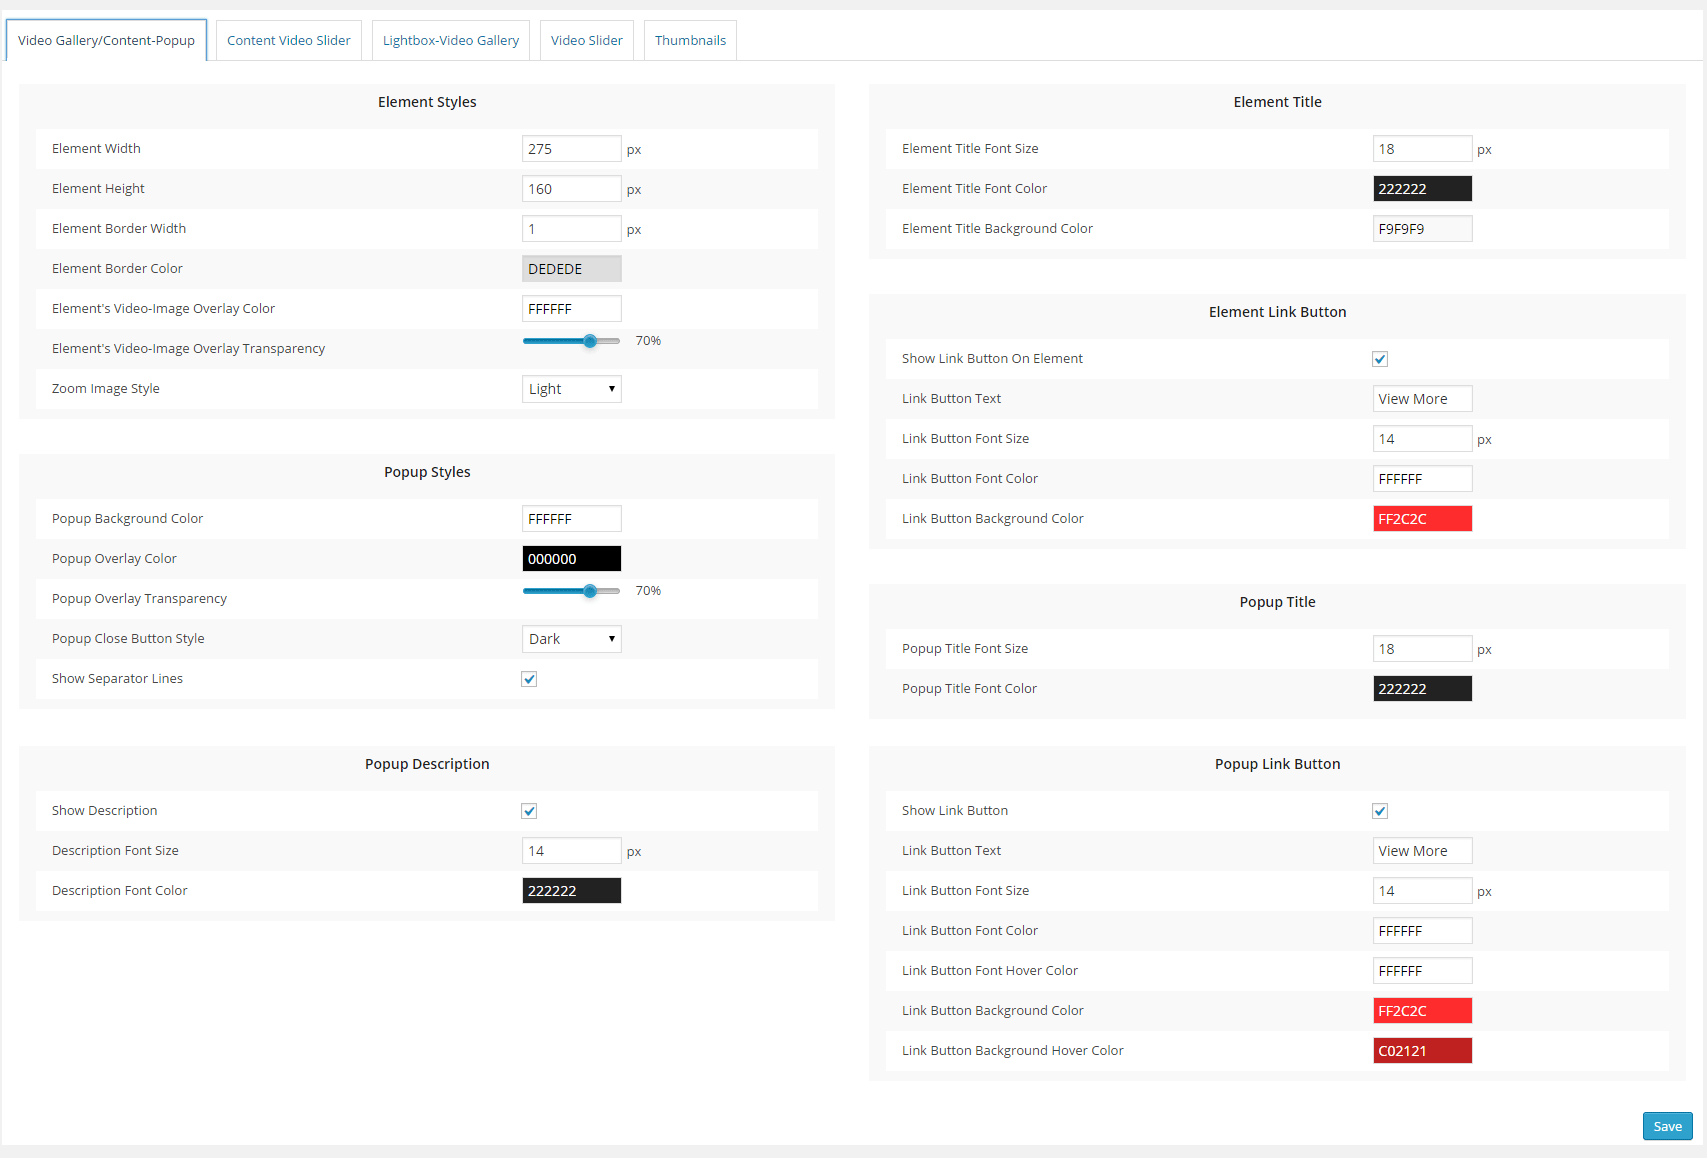The height and width of the screenshot is (1158, 1707).
Task: Click the Element Overlay Transparency slider handle
Action: point(590,341)
